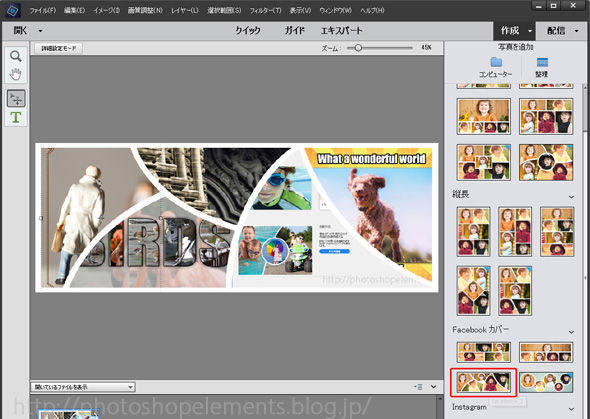Screen dimensions: 590x419
Task: Adjust the ズーム zoom slider handle
Action: tap(358, 48)
